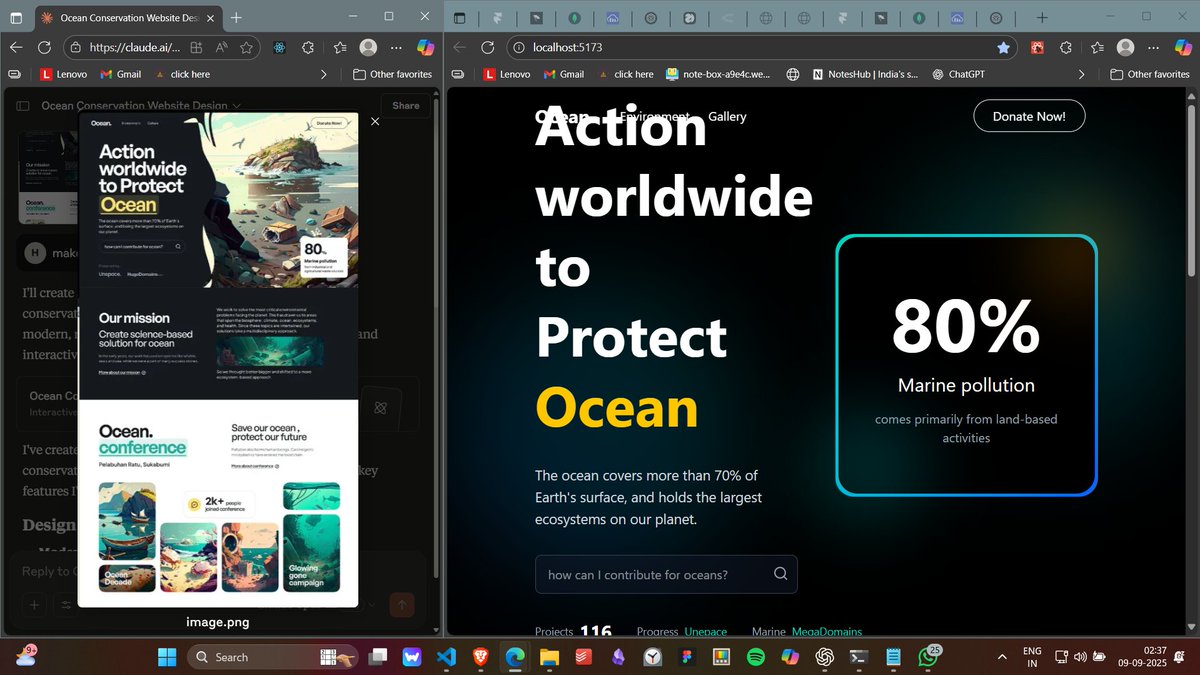
Task: Open Visual Studio Code from taskbar
Action: [x=446, y=657]
